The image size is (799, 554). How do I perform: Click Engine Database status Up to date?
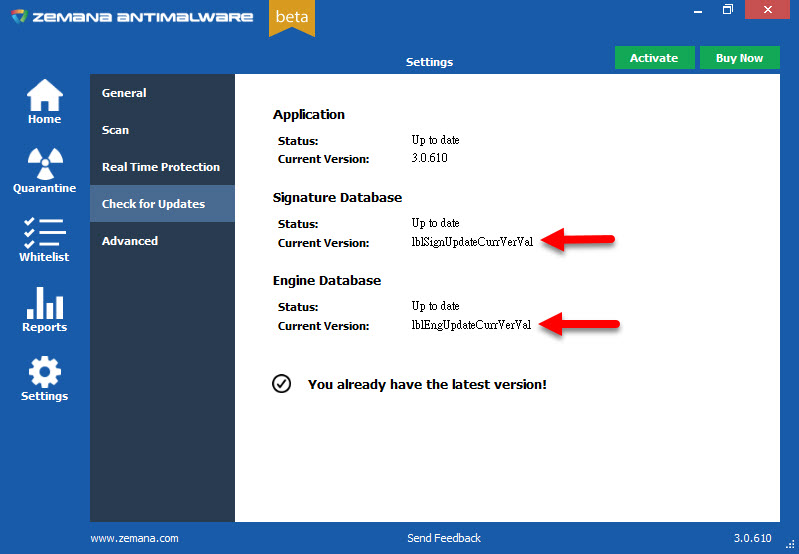click(x=435, y=306)
